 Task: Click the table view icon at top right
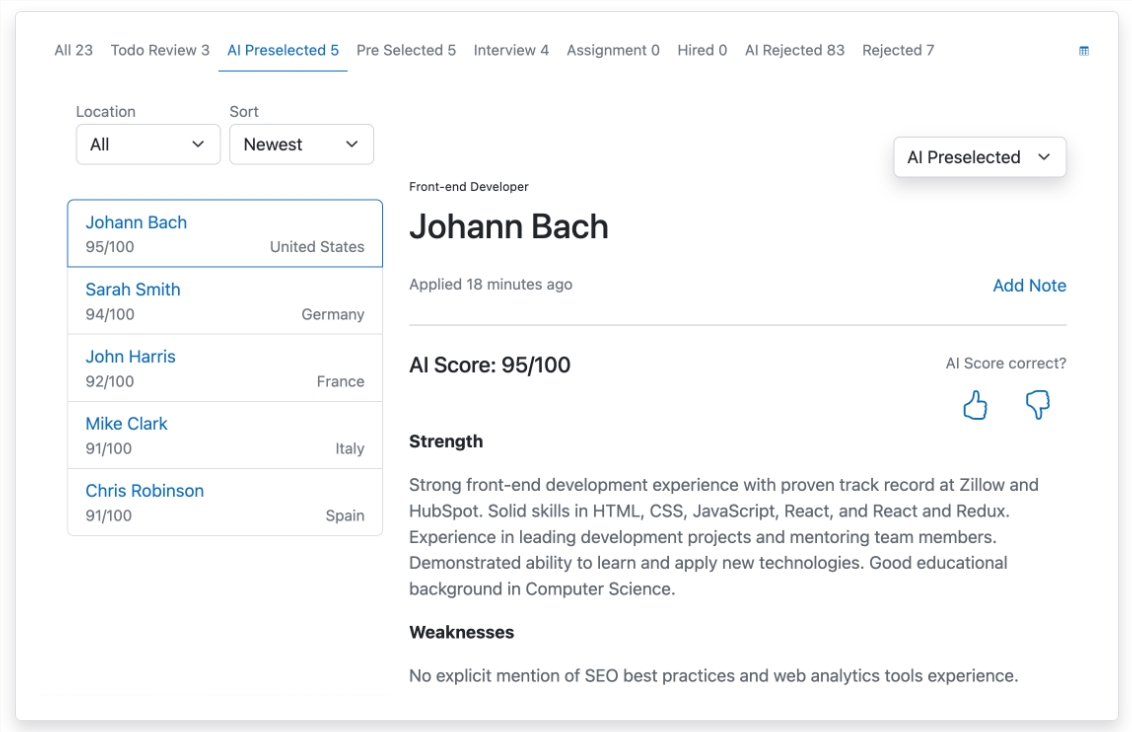click(1083, 51)
